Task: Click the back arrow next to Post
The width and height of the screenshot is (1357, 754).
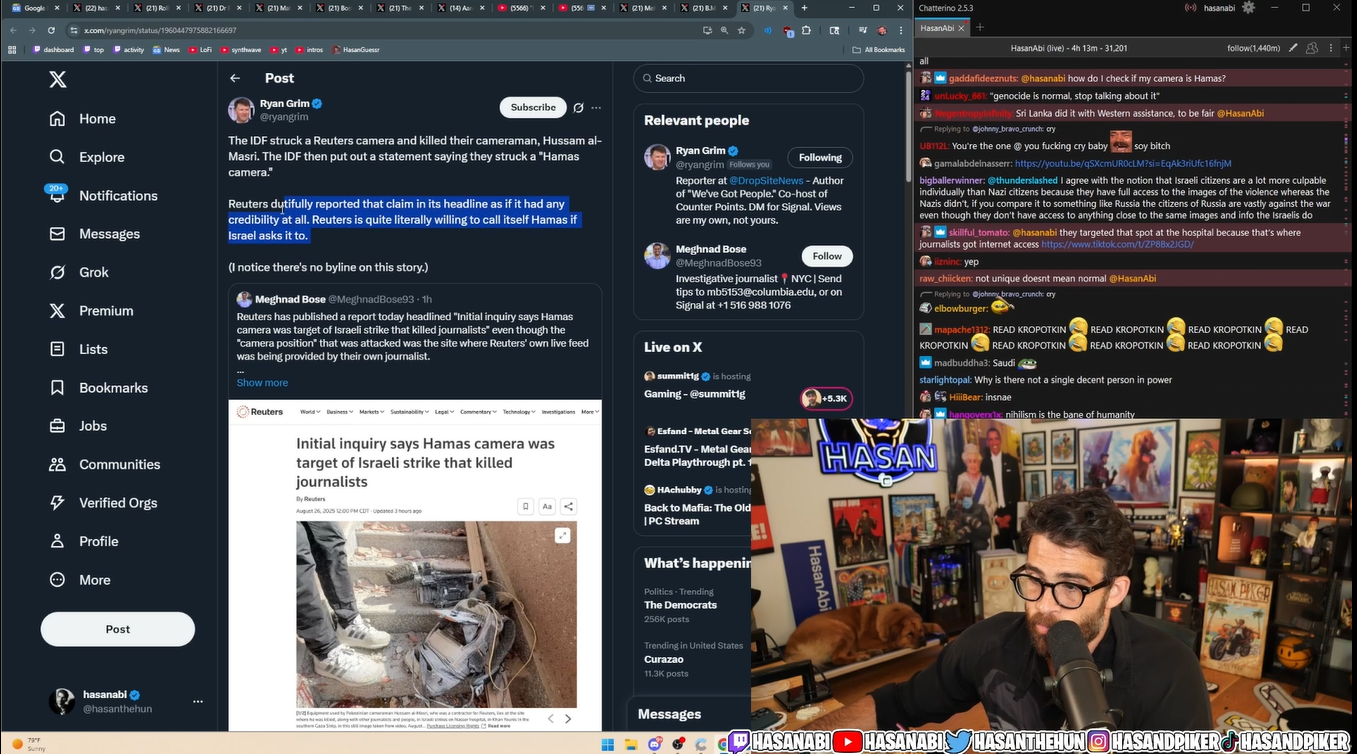Action: click(235, 78)
